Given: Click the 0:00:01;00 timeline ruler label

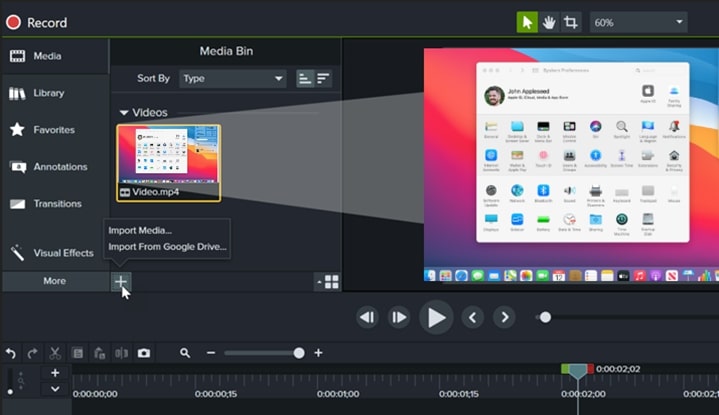Looking at the screenshot, I should (x=338, y=394).
